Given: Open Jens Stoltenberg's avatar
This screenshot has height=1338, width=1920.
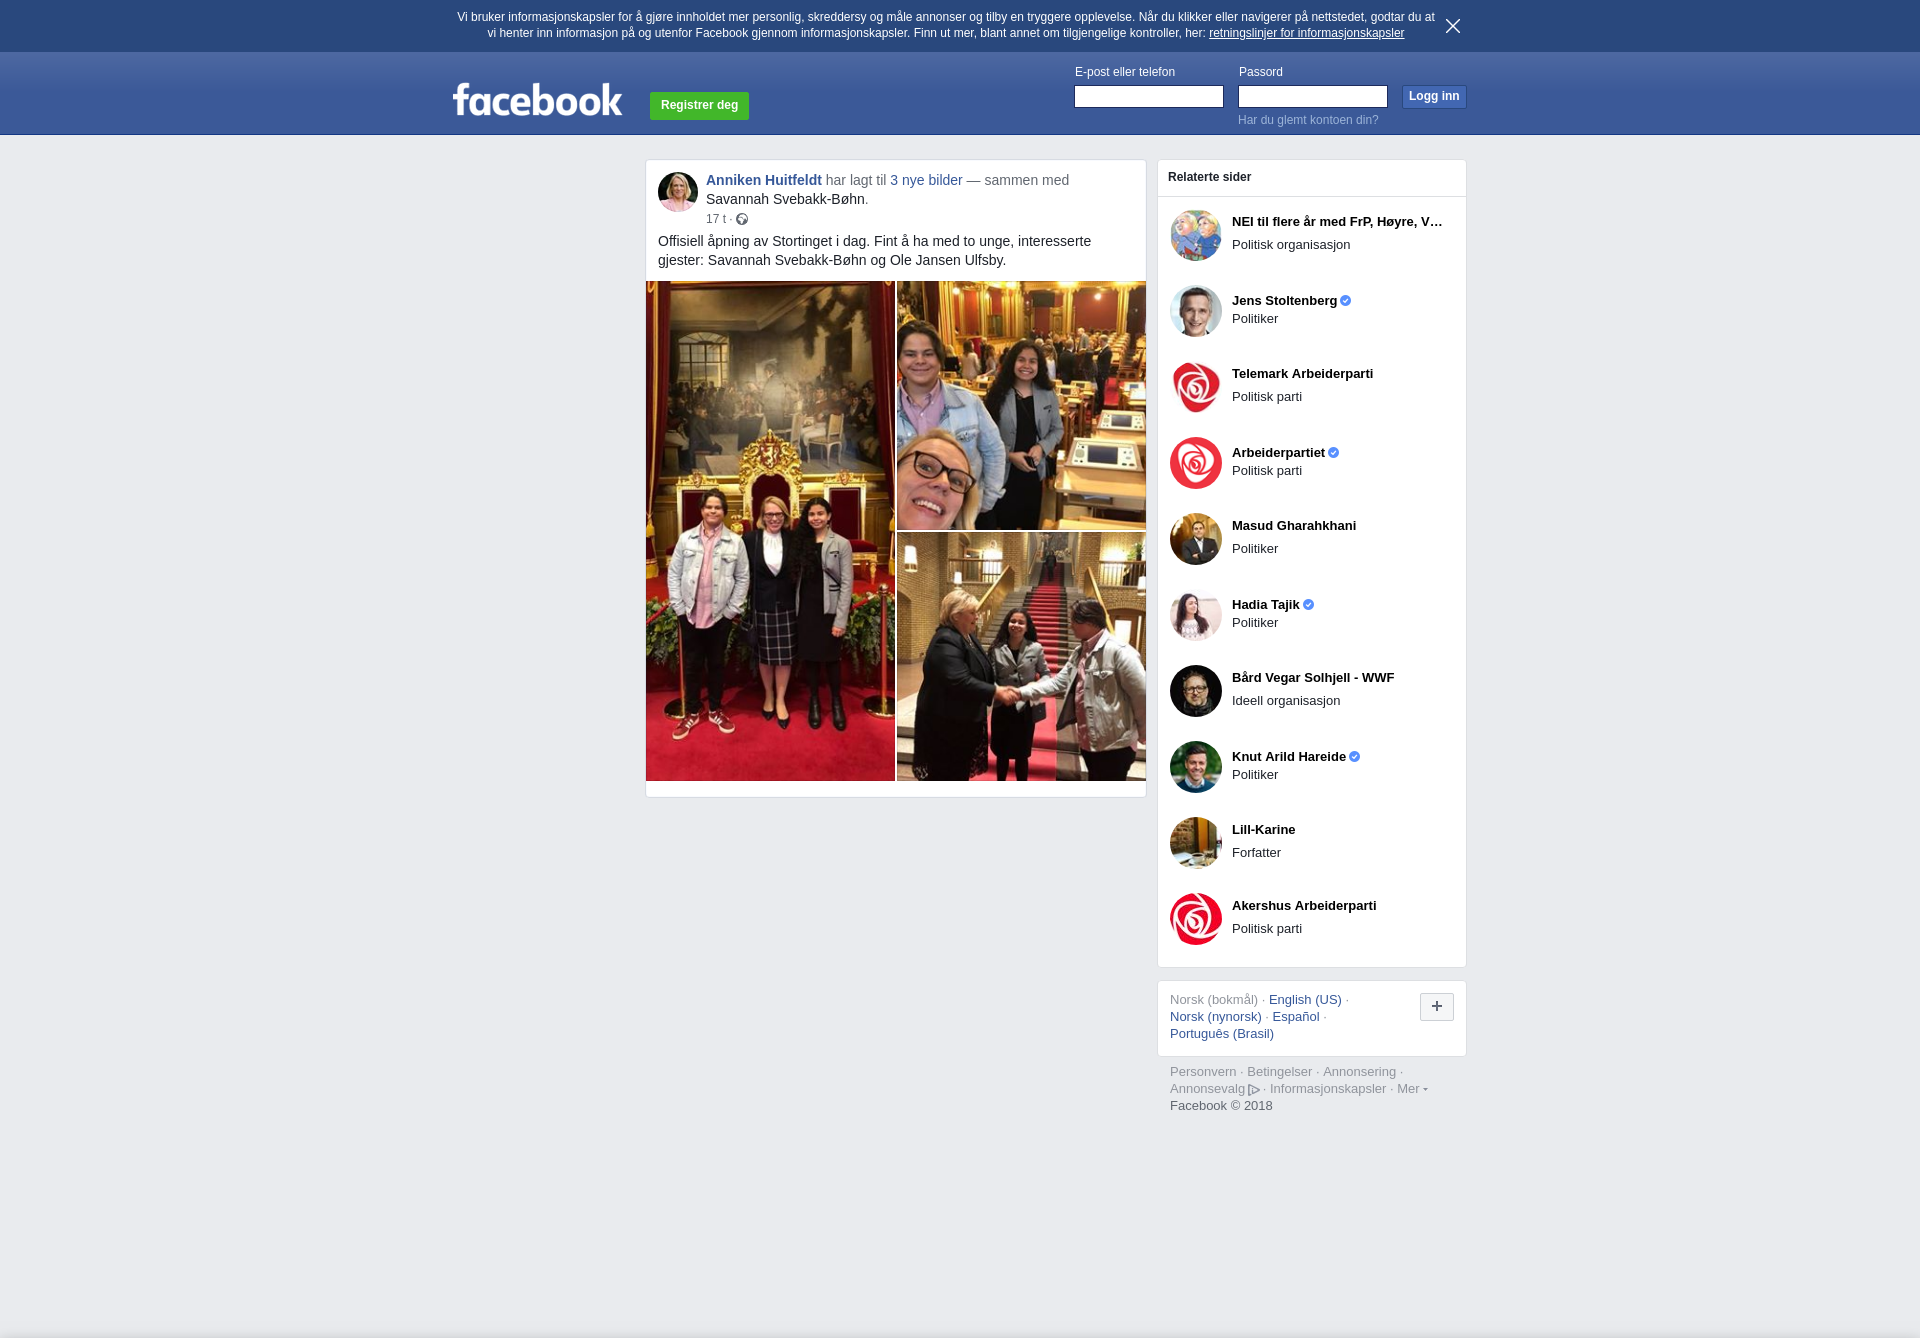Looking at the screenshot, I should point(1195,311).
